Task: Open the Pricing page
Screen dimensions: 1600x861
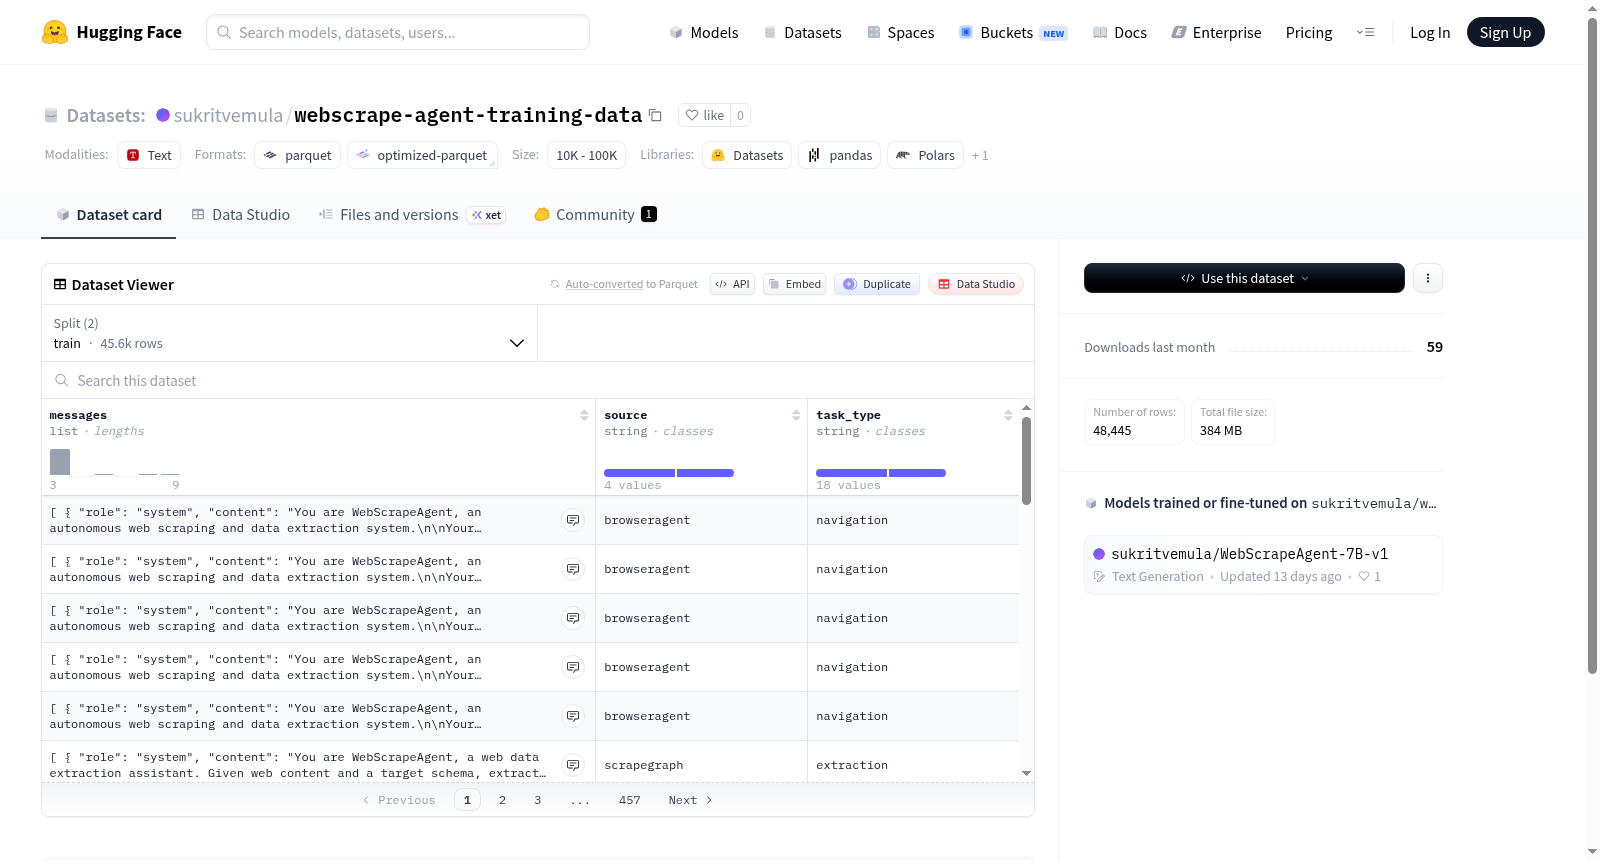Action: [1309, 32]
